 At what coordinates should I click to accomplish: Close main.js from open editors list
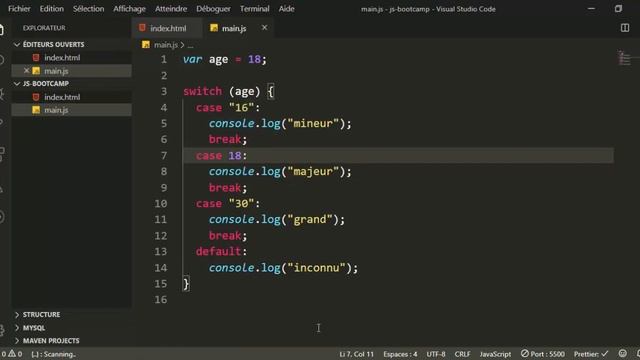coord(27,71)
